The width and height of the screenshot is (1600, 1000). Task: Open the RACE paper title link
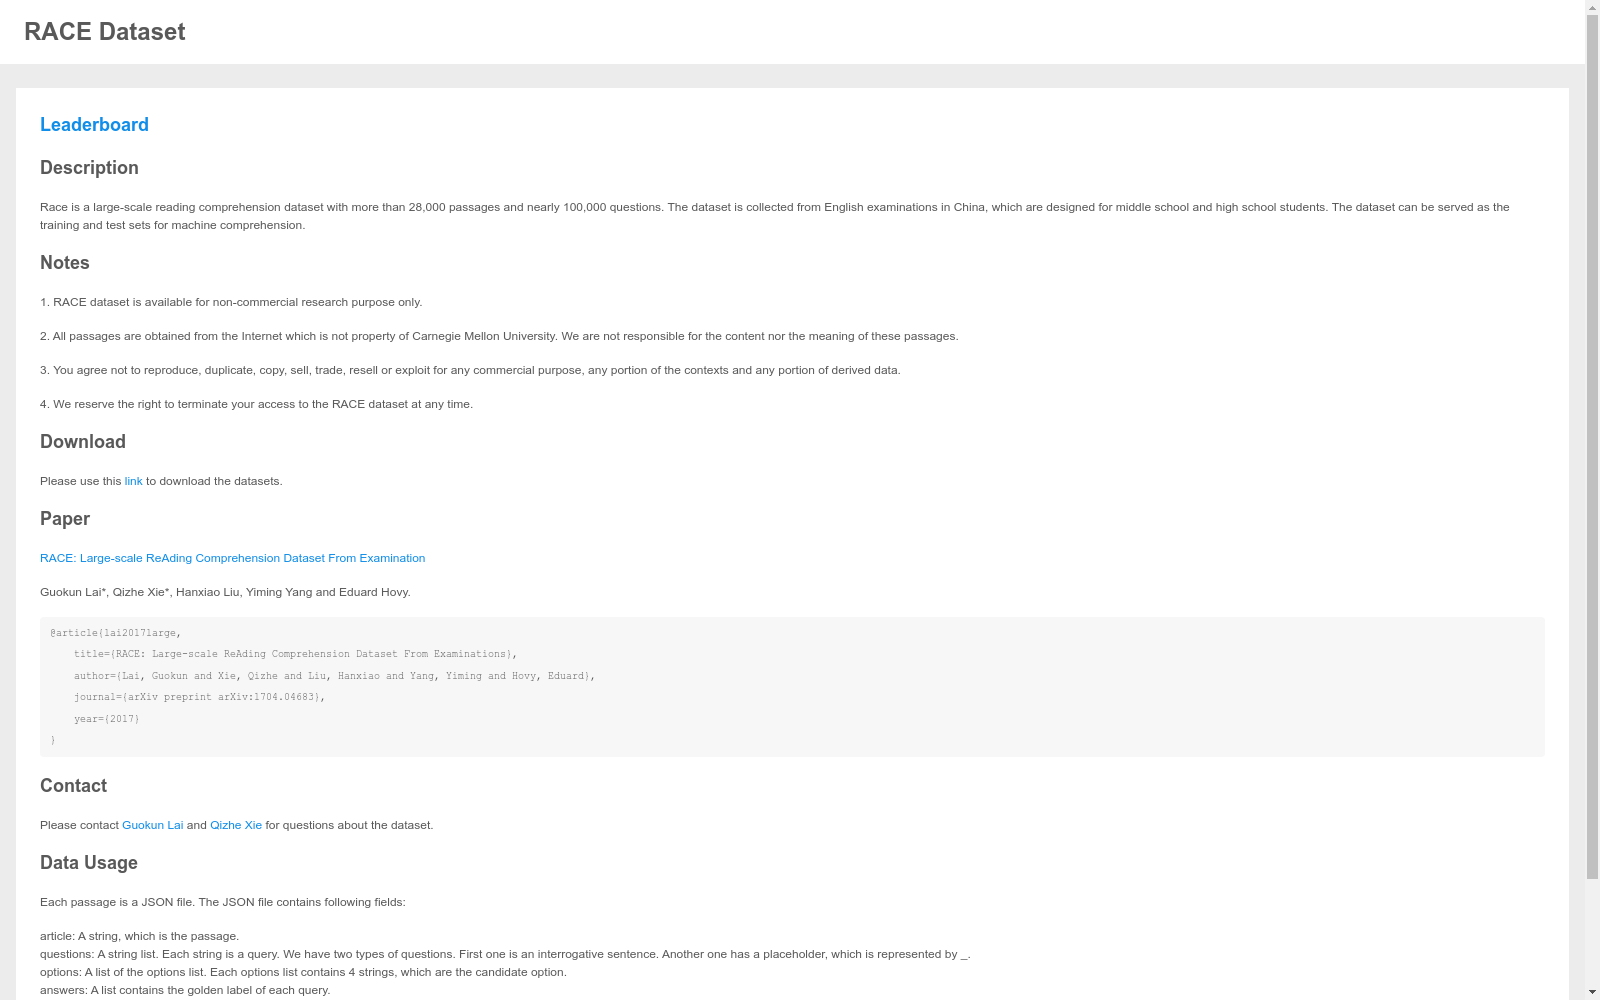tap(232, 558)
